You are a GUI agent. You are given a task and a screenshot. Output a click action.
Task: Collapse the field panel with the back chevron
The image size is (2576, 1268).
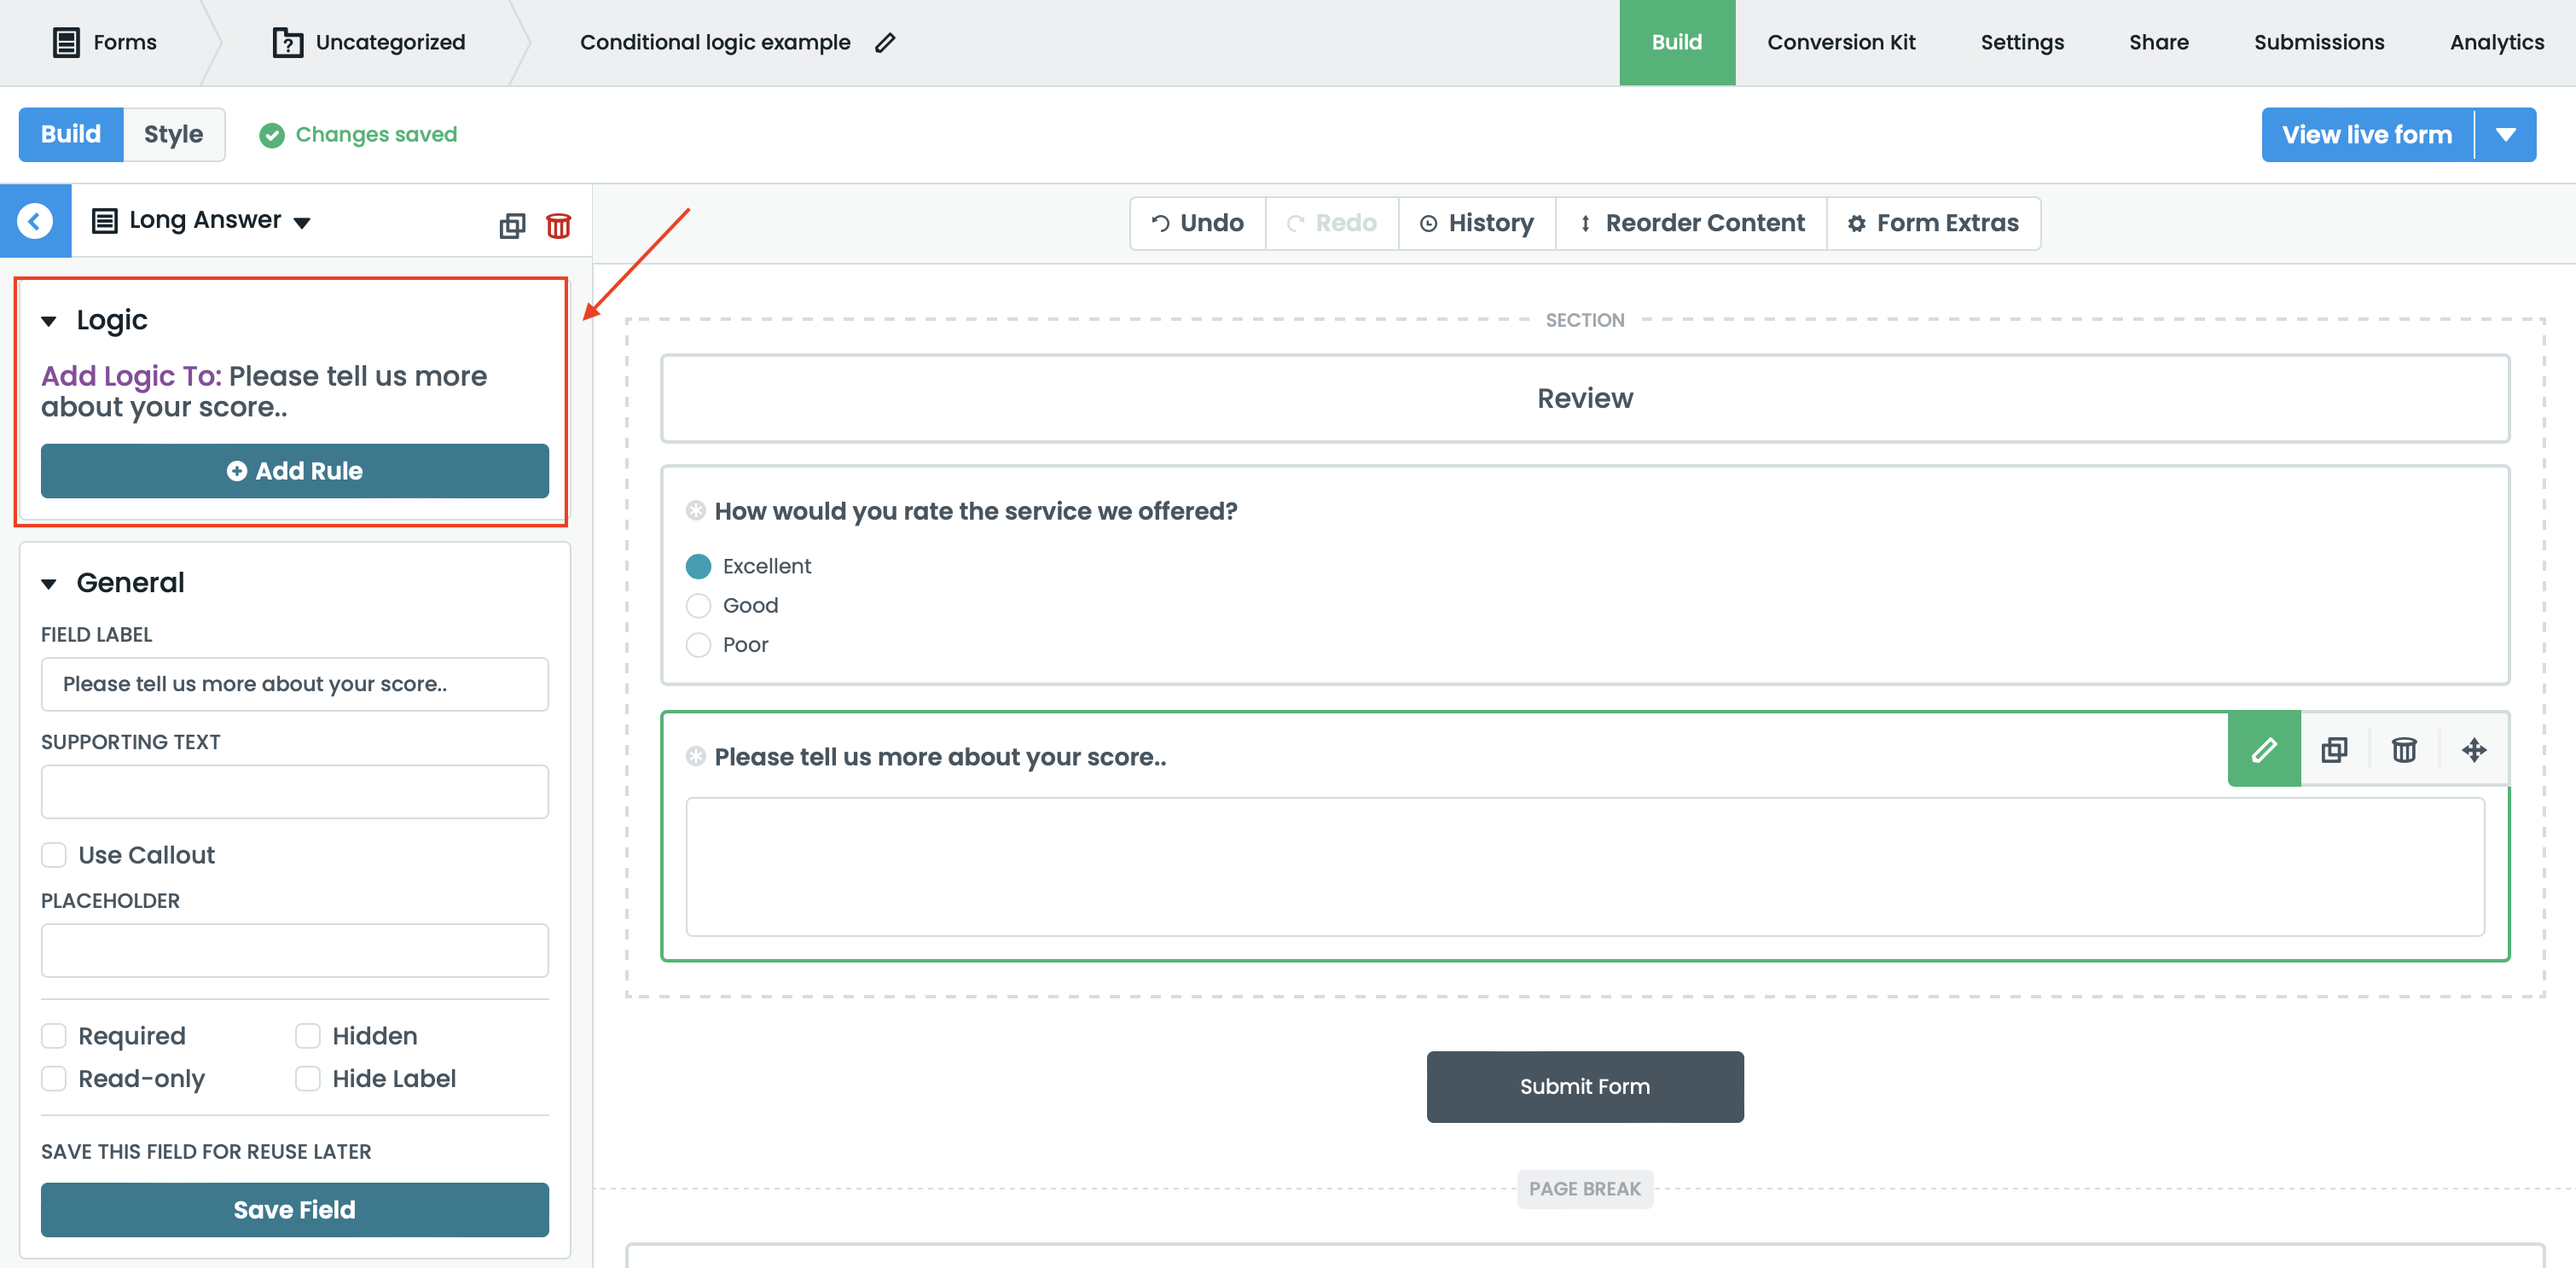[x=36, y=220]
